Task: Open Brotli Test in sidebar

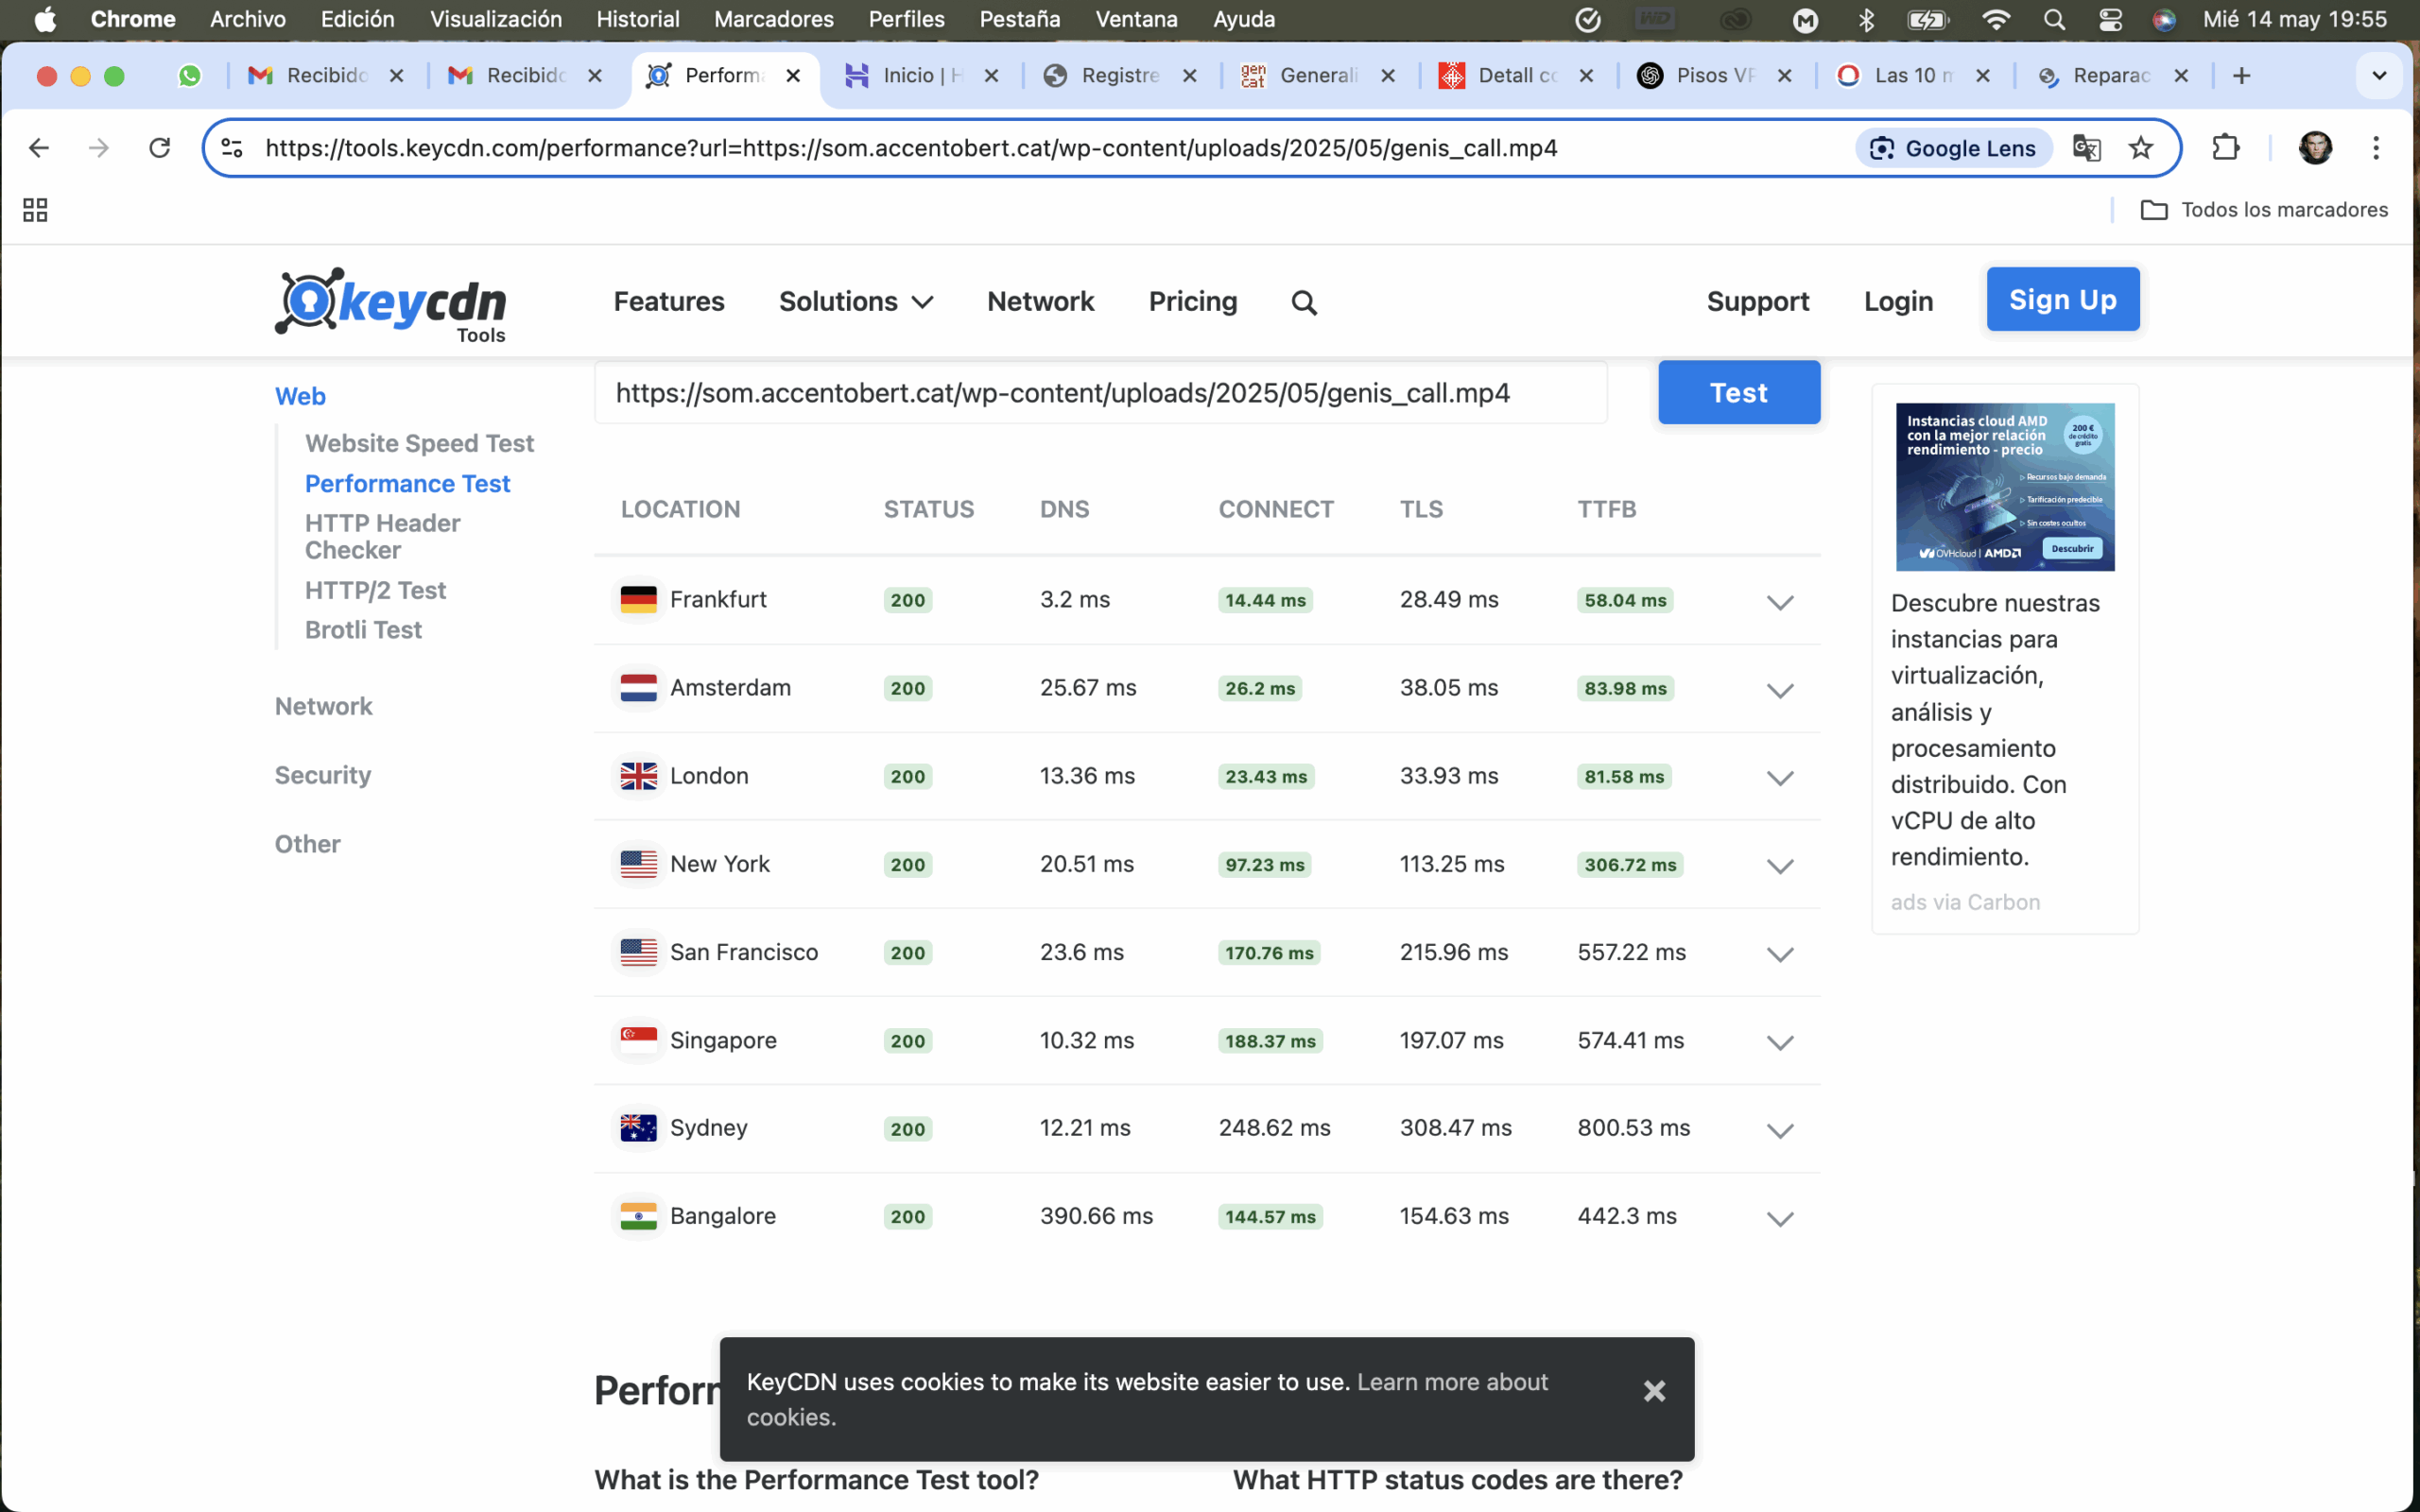Action: pyautogui.click(x=363, y=630)
